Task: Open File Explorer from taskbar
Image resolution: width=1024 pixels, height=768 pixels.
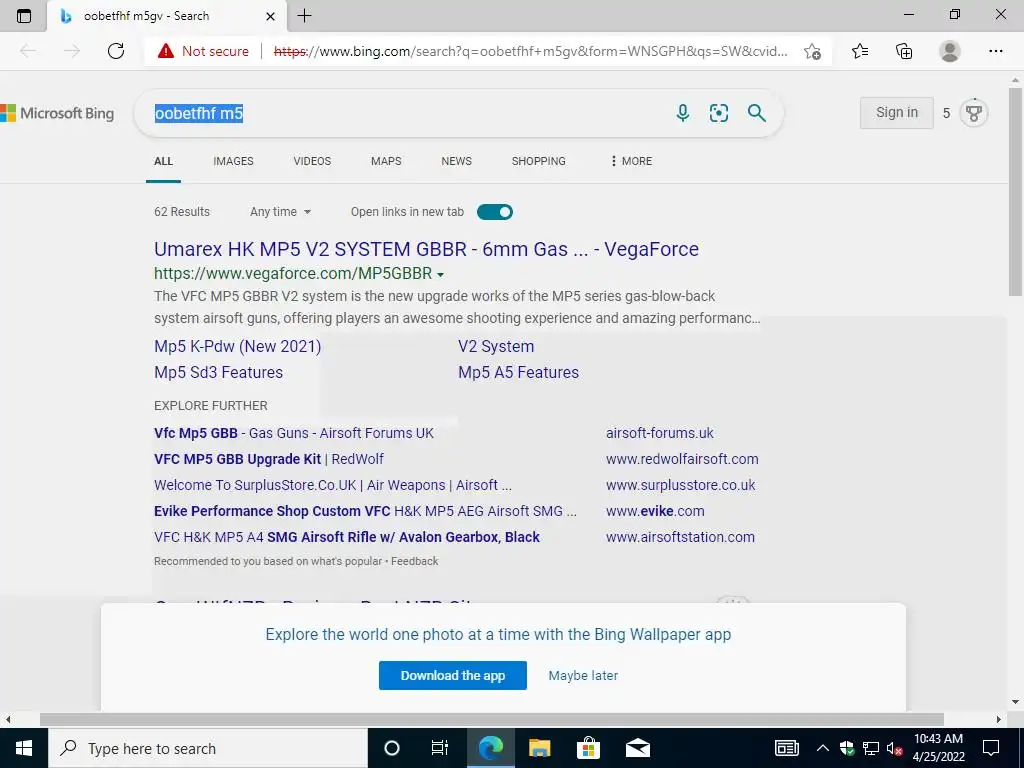Action: (539, 748)
